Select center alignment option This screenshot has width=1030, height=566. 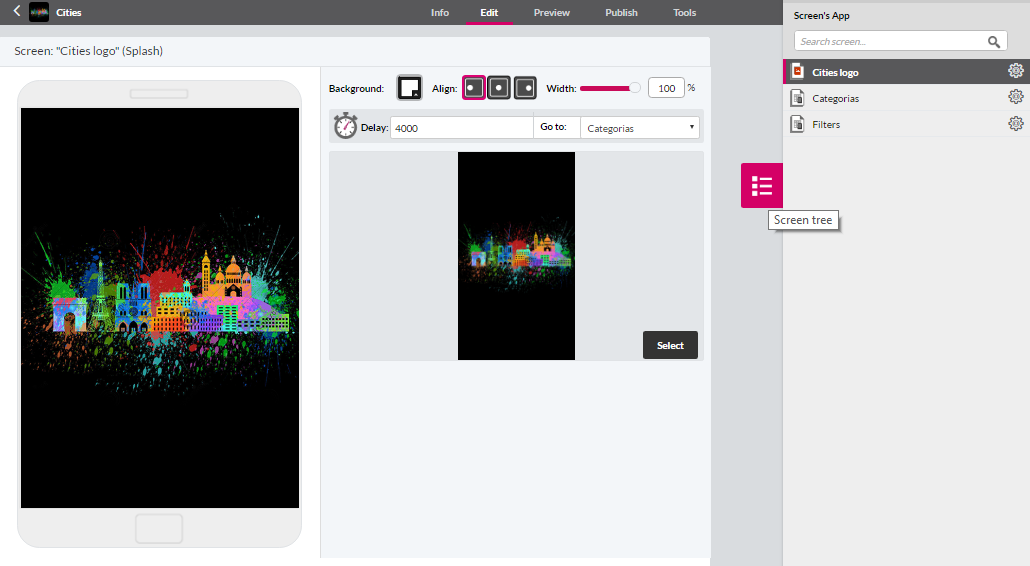click(499, 88)
